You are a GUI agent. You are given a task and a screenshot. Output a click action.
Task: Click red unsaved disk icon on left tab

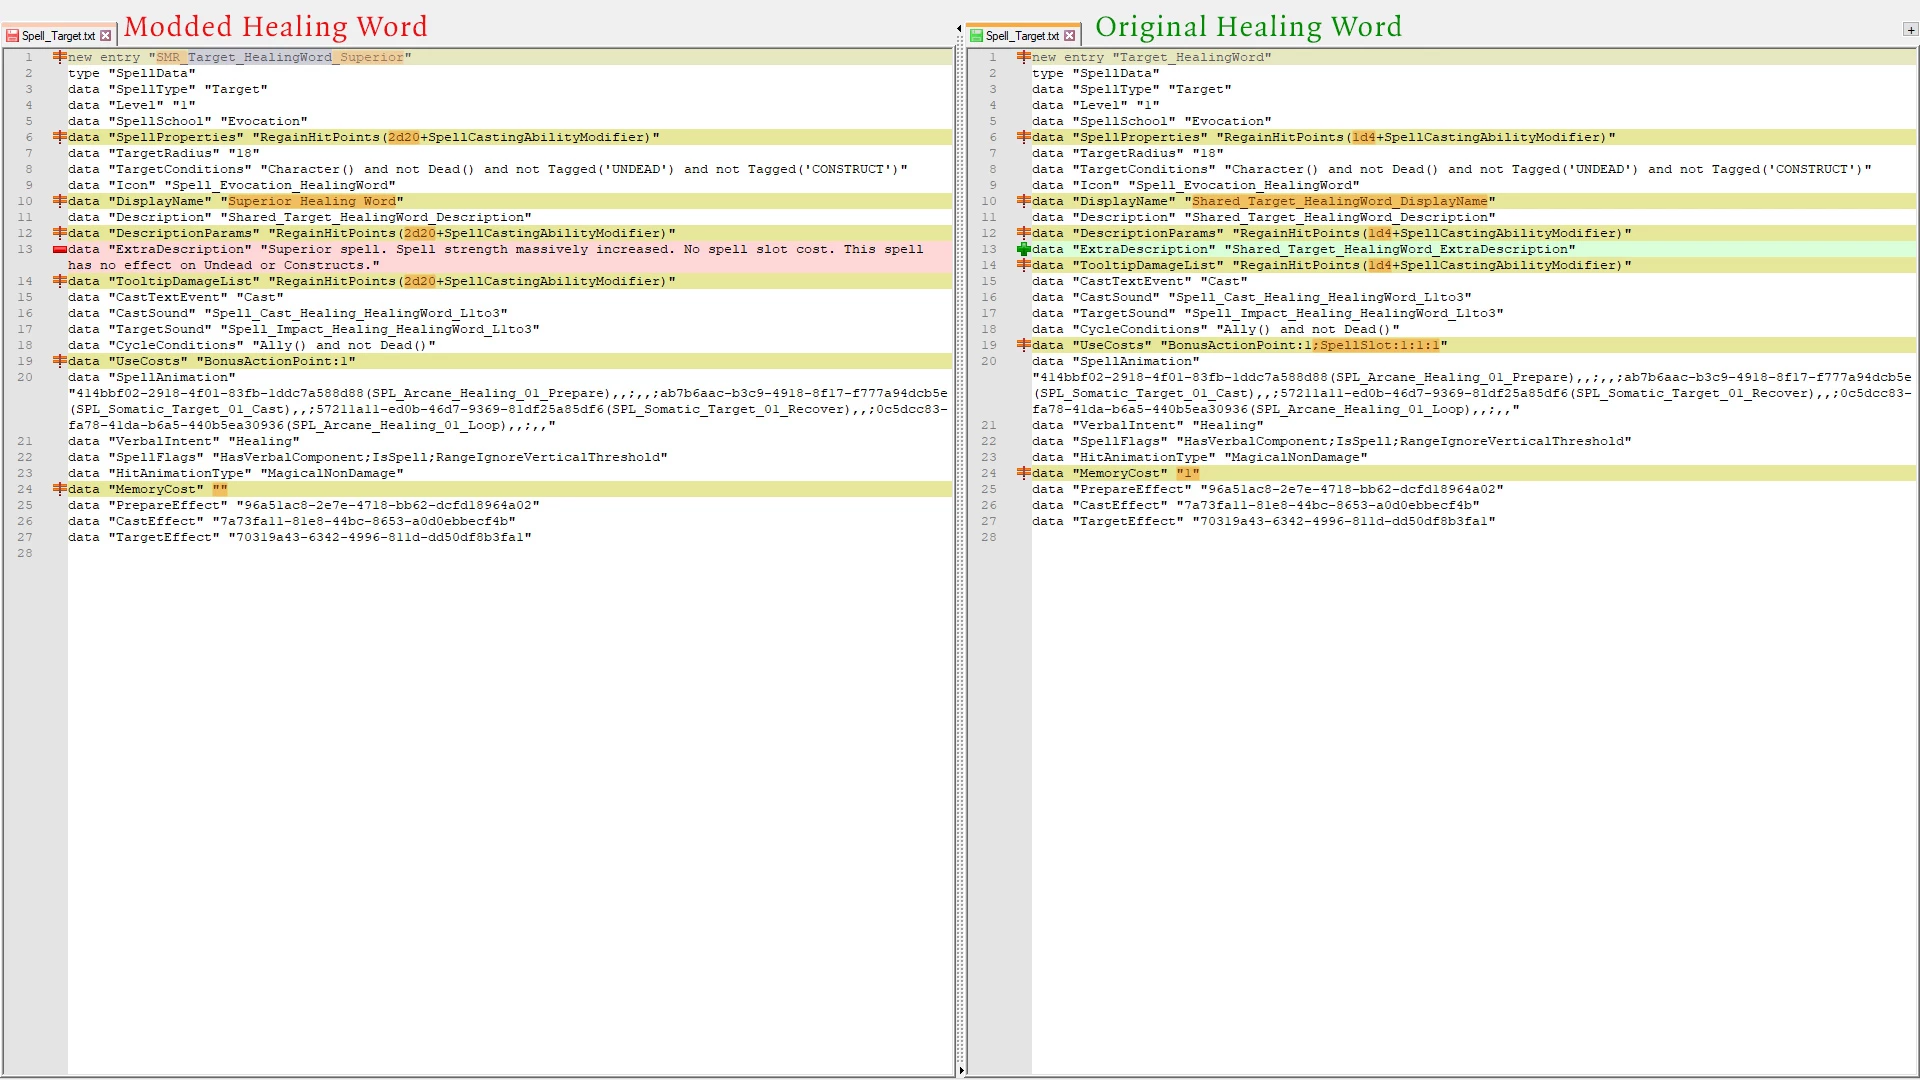pyautogui.click(x=13, y=35)
